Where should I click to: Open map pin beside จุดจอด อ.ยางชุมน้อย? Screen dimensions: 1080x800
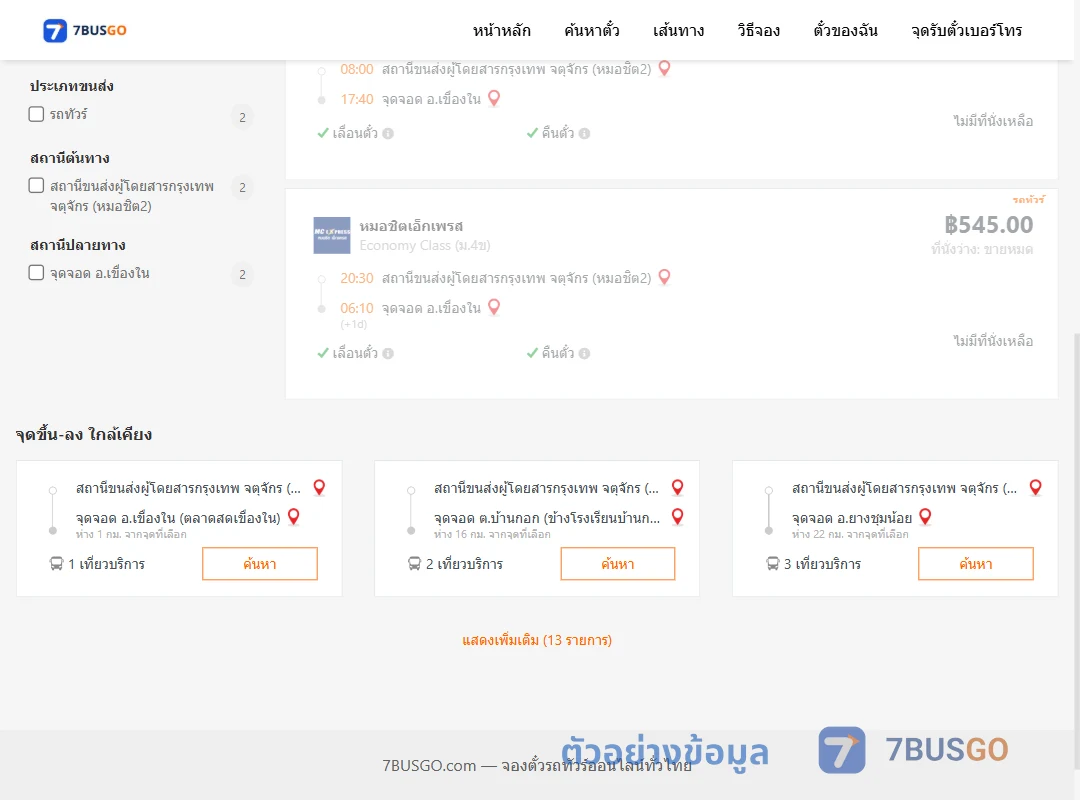tap(926, 517)
